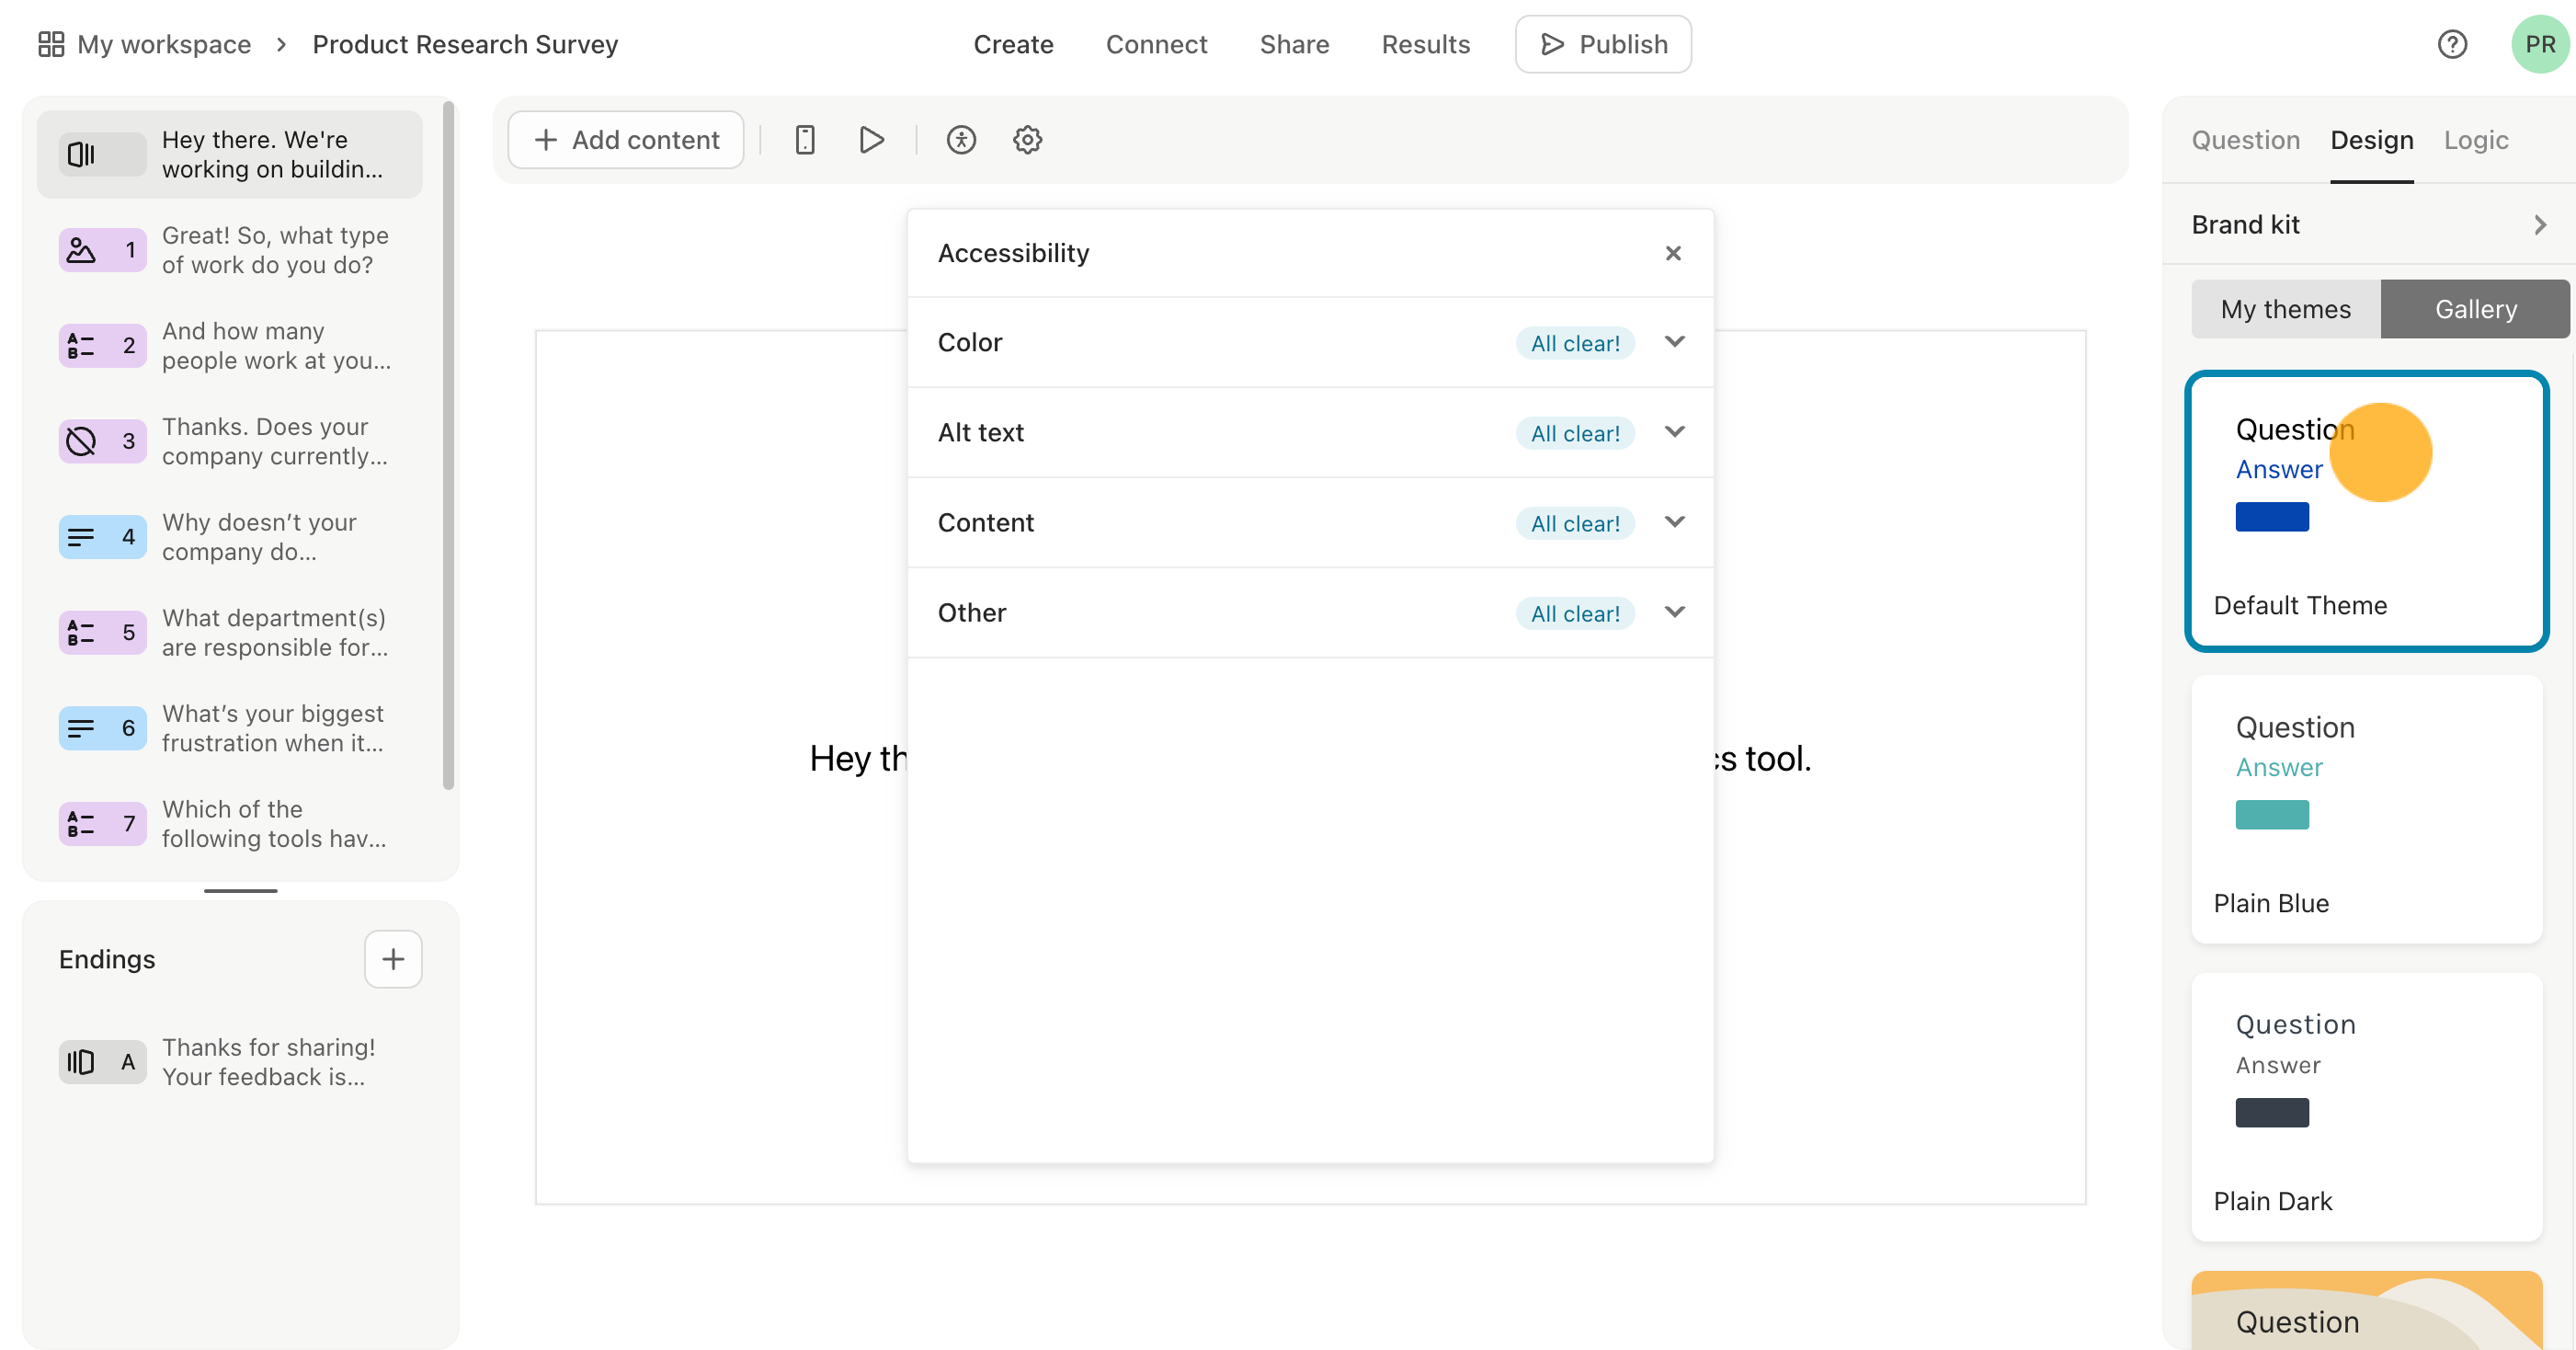Viewport: 2576px width, 1350px height.
Task: Select 'Great! So, what type of work' question
Action: (275, 250)
